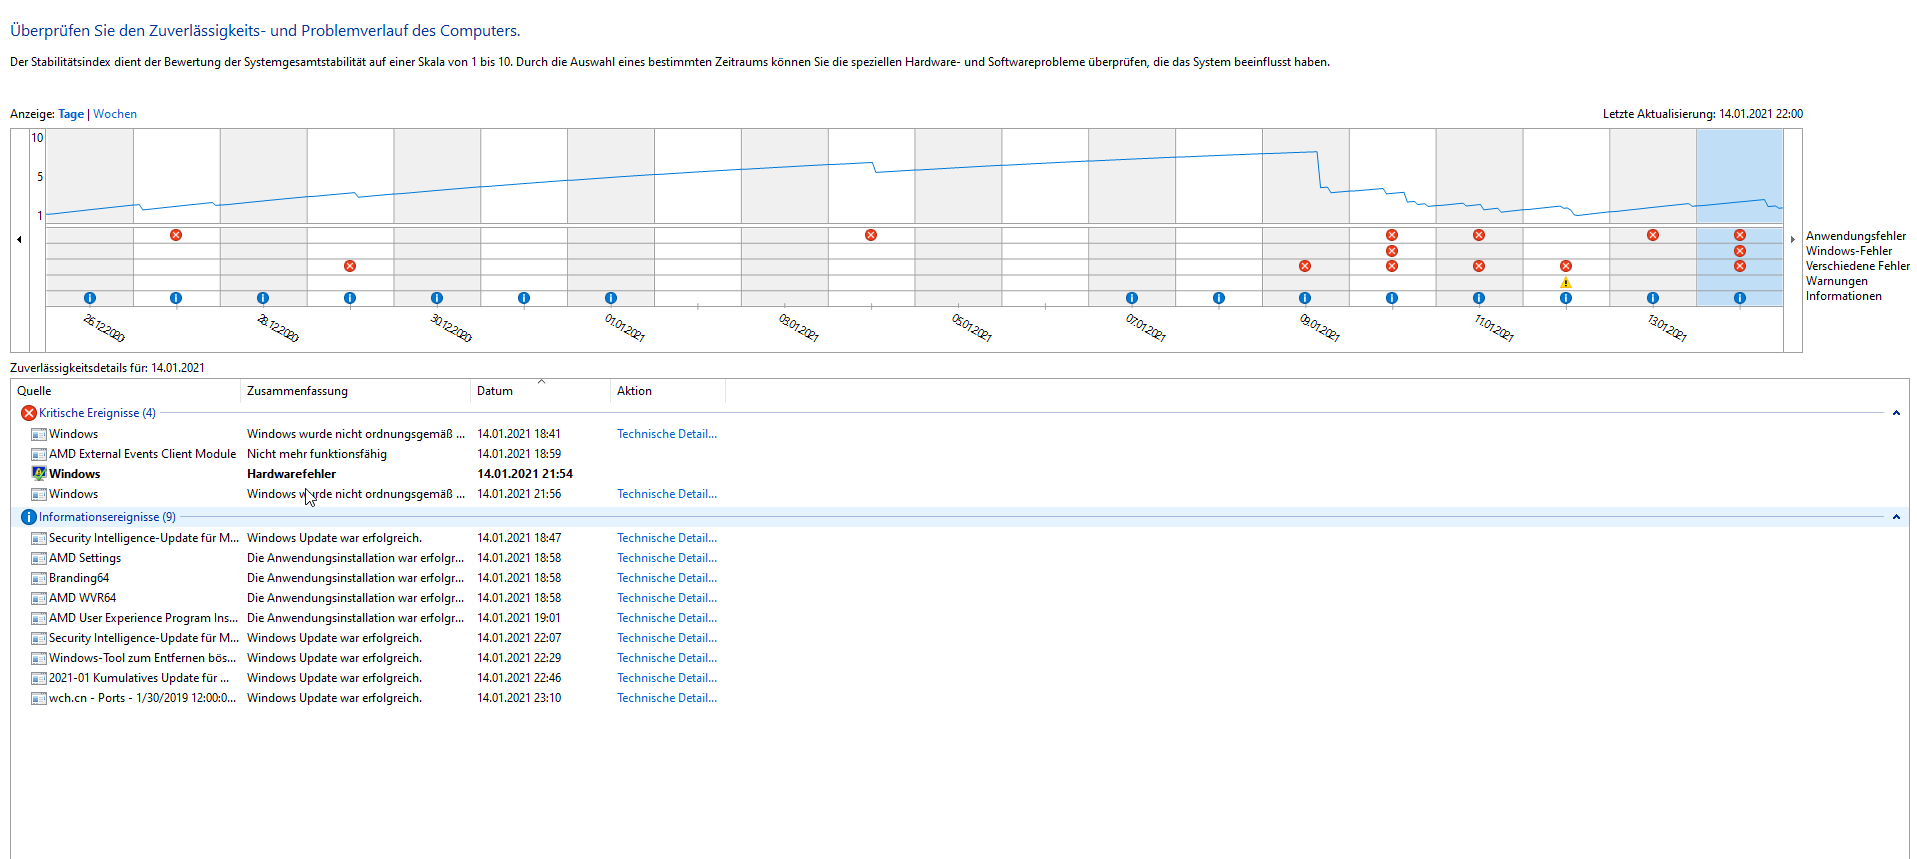Click 03.01.2021 date label on chart axis
This screenshot has height=859, width=1917.
click(798, 328)
